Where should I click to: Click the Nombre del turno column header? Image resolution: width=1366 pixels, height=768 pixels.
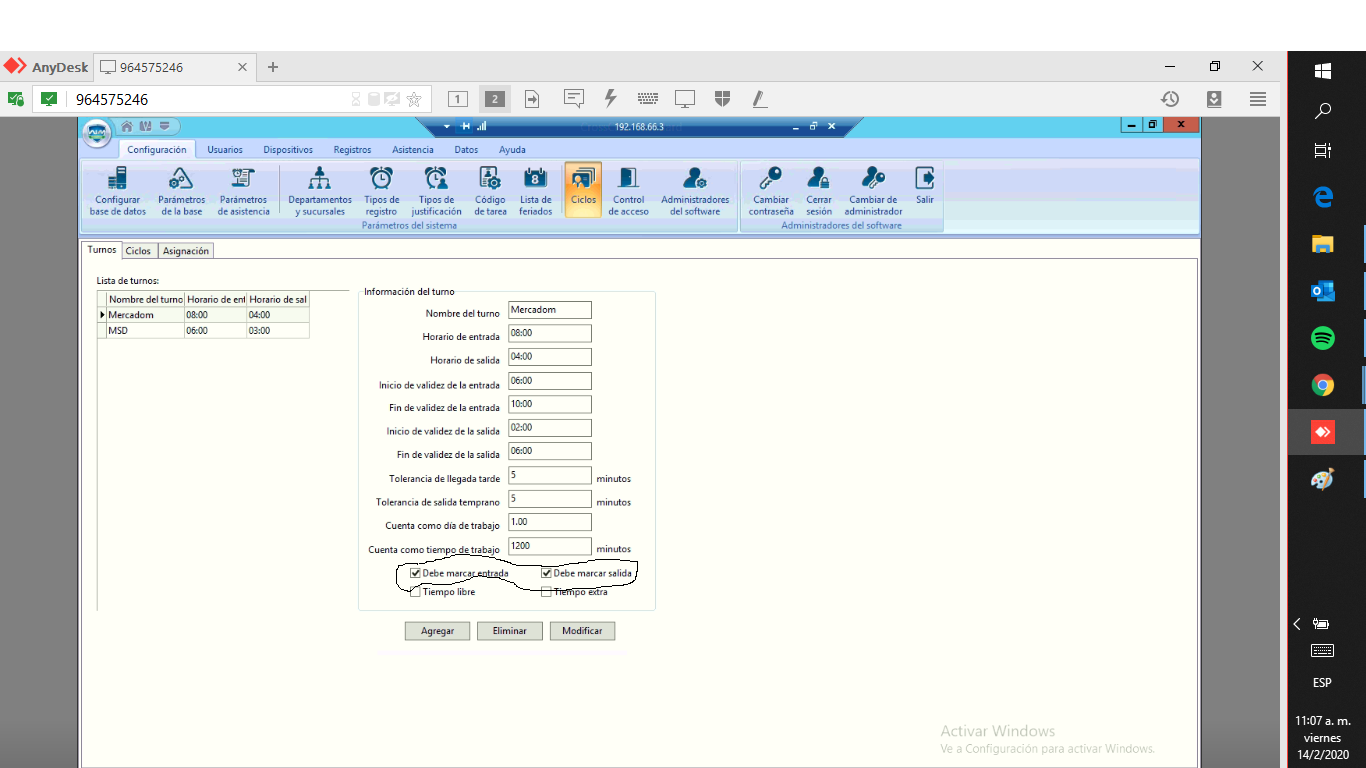(145, 299)
